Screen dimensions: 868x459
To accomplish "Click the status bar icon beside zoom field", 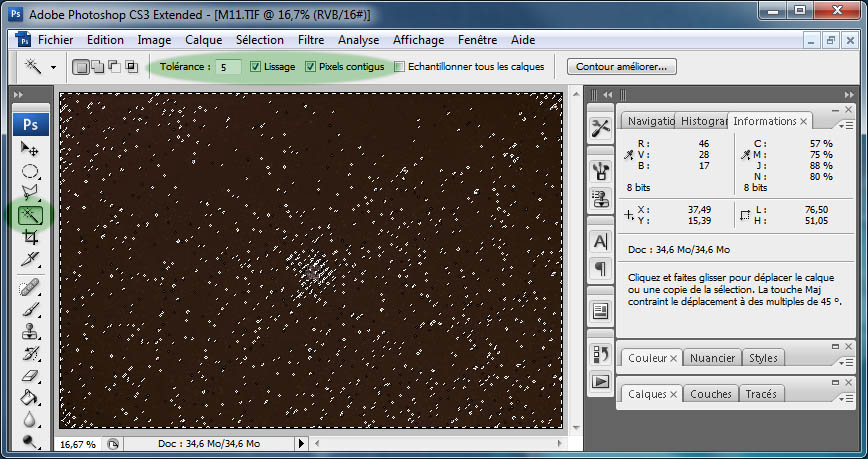I will coord(113,444).
